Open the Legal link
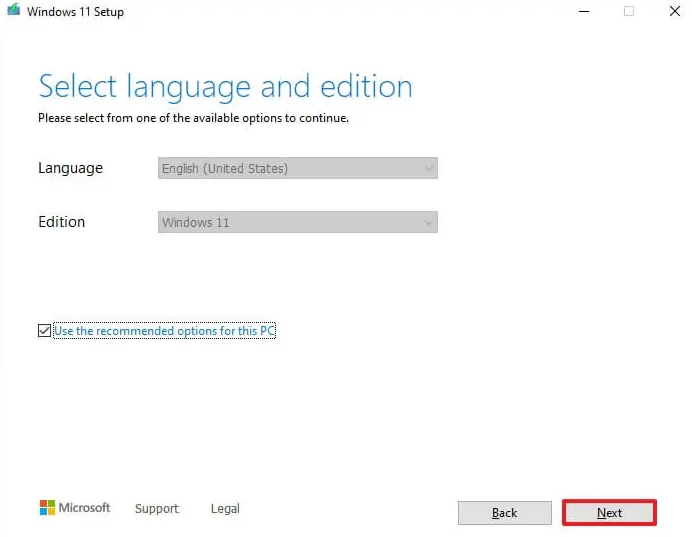The image size is (692, 537). 225,509
